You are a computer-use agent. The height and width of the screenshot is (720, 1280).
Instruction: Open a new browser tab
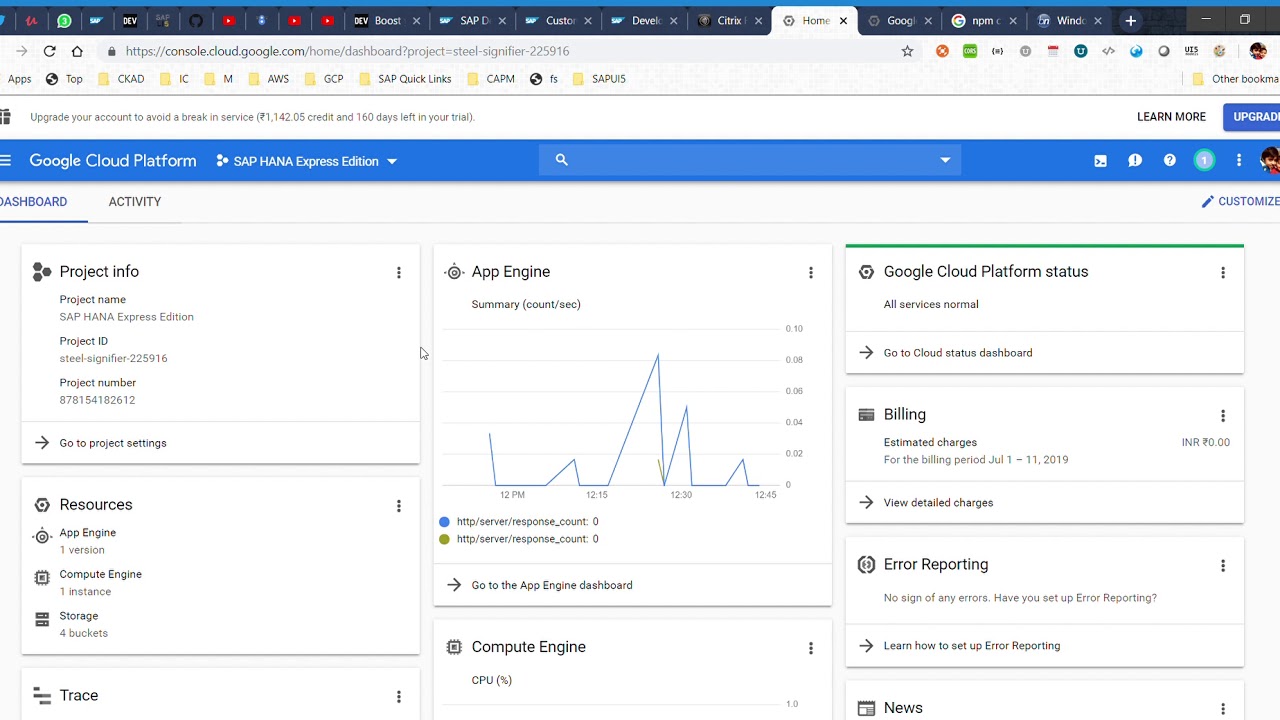1131,20
